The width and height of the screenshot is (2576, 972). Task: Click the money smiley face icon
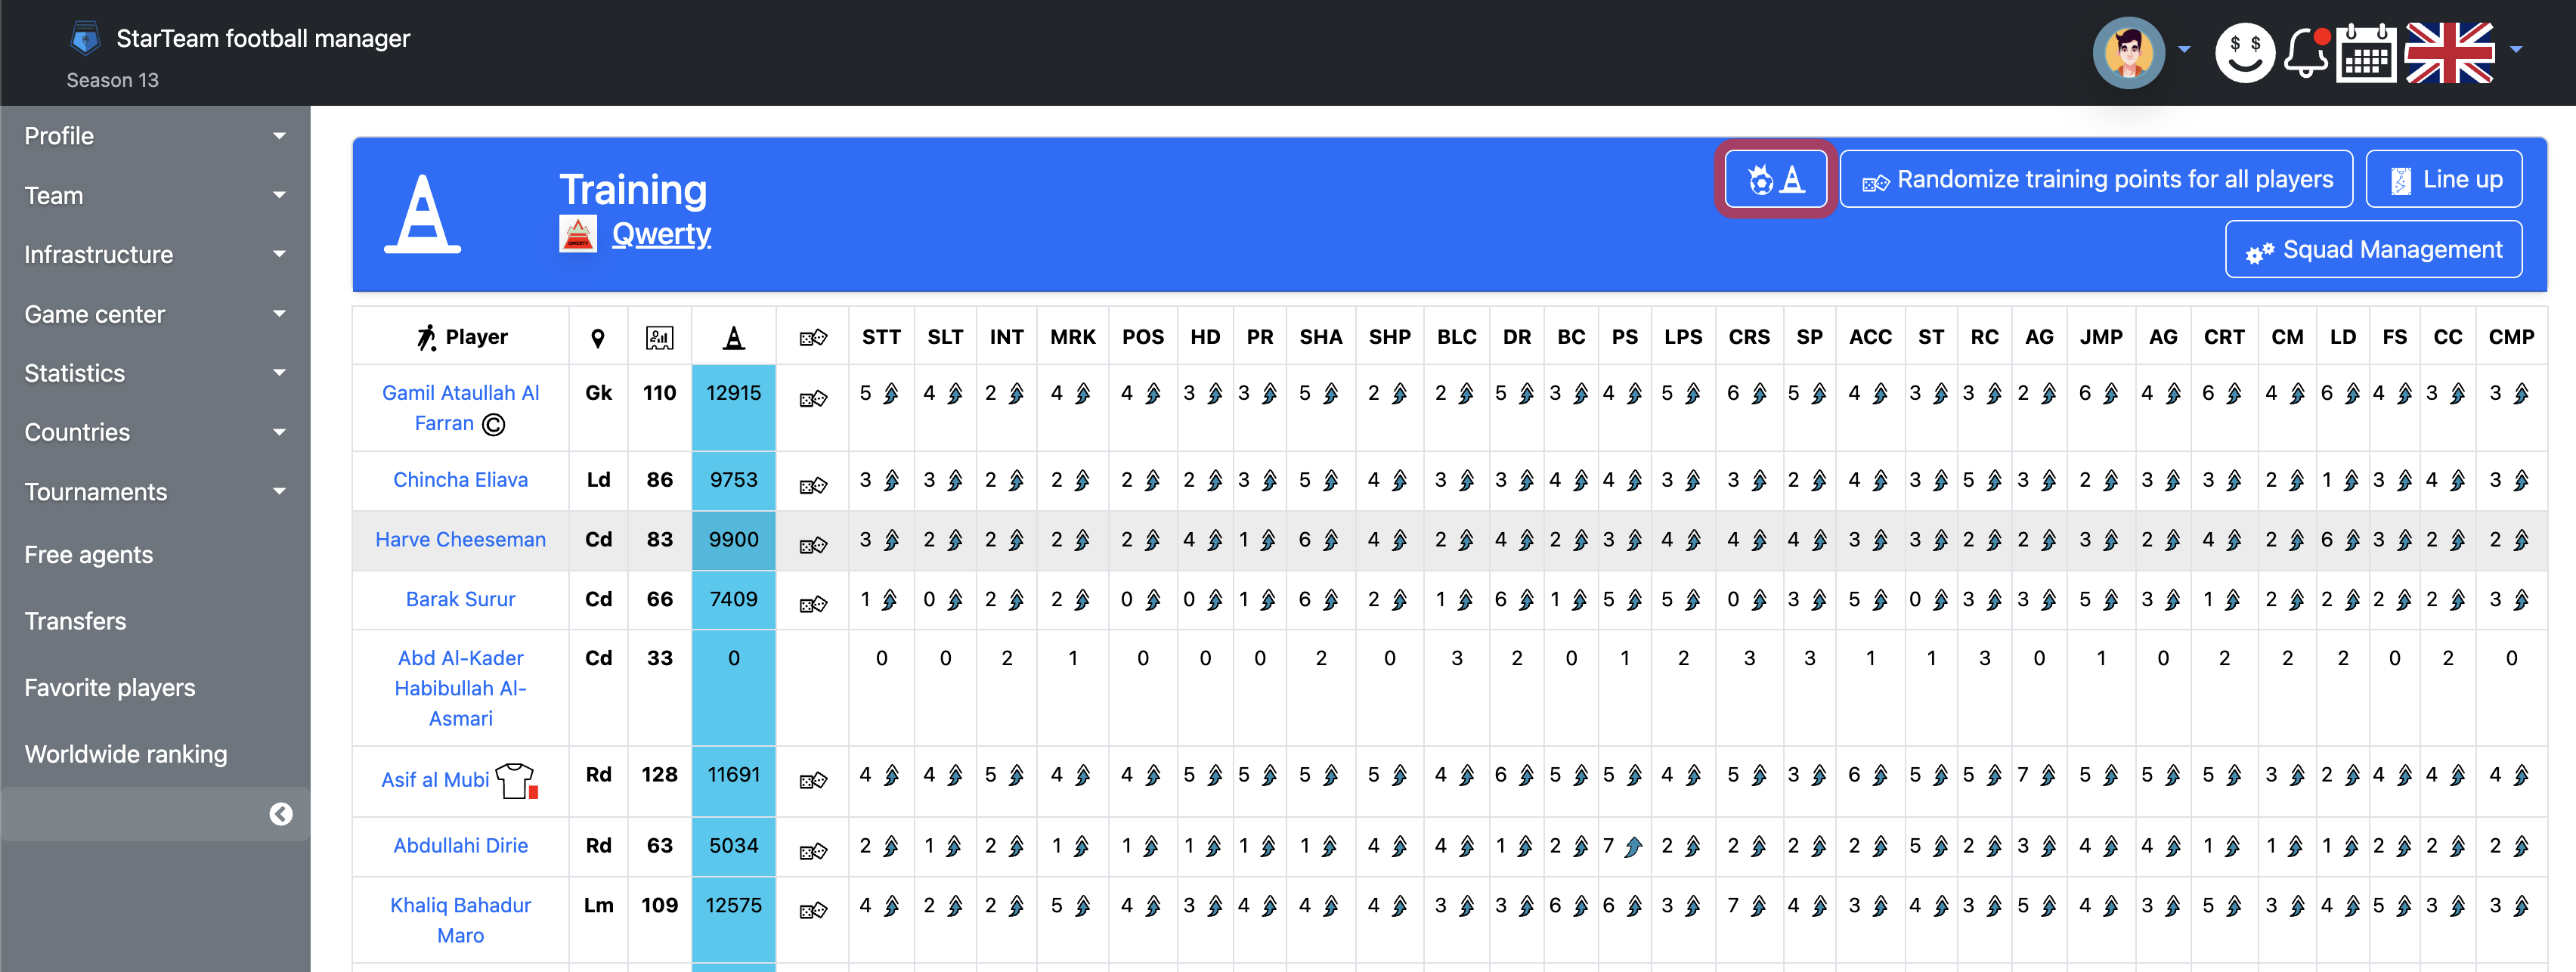[x=2244, y=52]
